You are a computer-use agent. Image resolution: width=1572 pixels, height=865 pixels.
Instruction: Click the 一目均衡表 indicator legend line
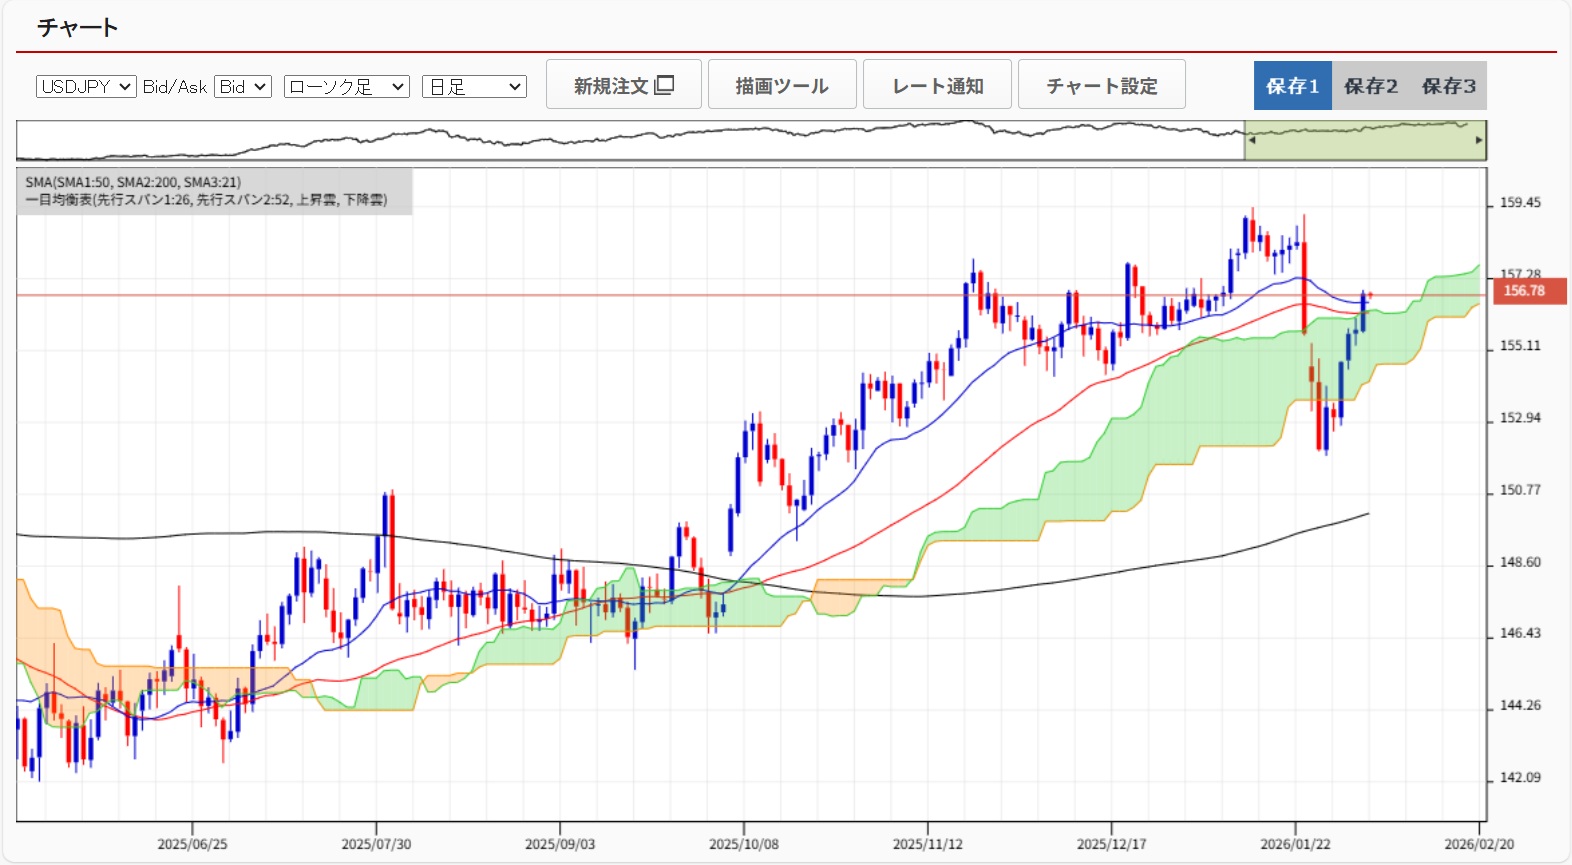pyautogui.click(x=206, y=200)
